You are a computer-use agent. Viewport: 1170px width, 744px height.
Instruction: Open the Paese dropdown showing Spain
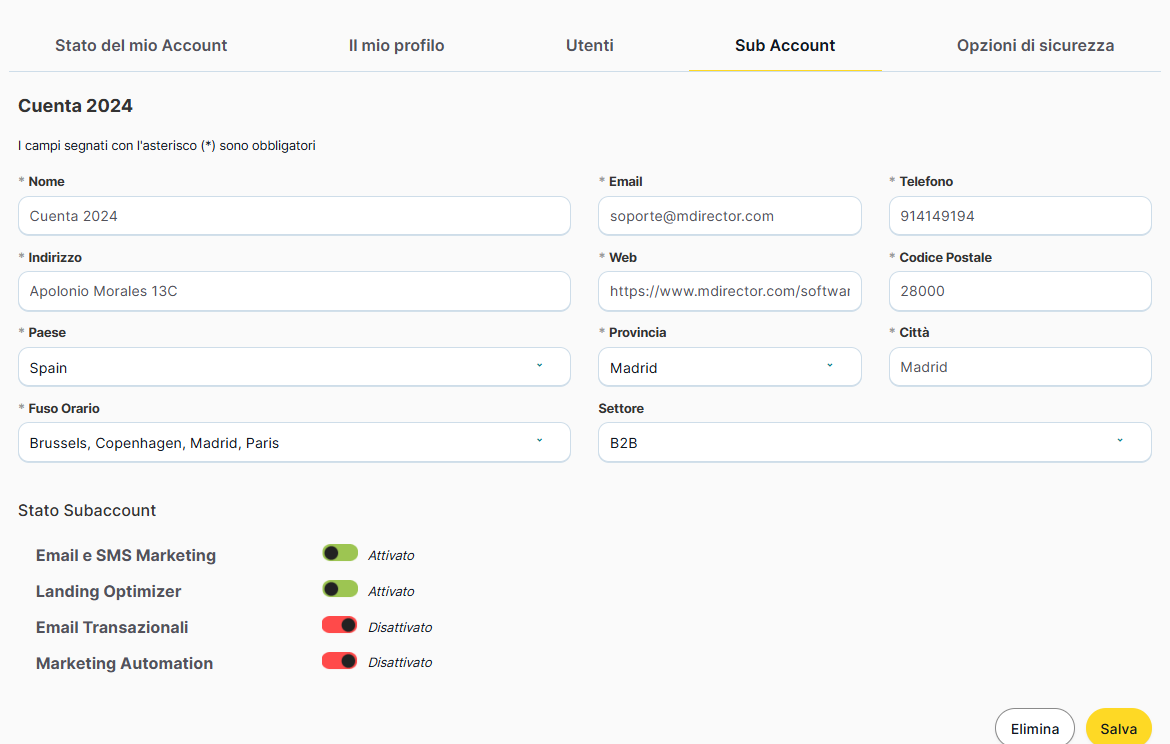point(294,367)
